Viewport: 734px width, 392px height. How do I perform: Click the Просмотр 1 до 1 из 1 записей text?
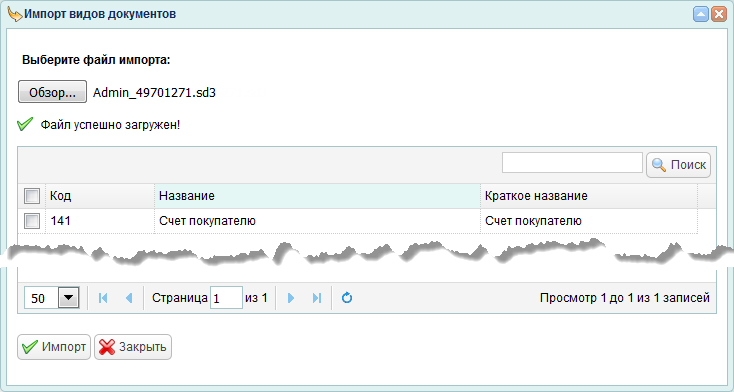click(x=625, y=298)
